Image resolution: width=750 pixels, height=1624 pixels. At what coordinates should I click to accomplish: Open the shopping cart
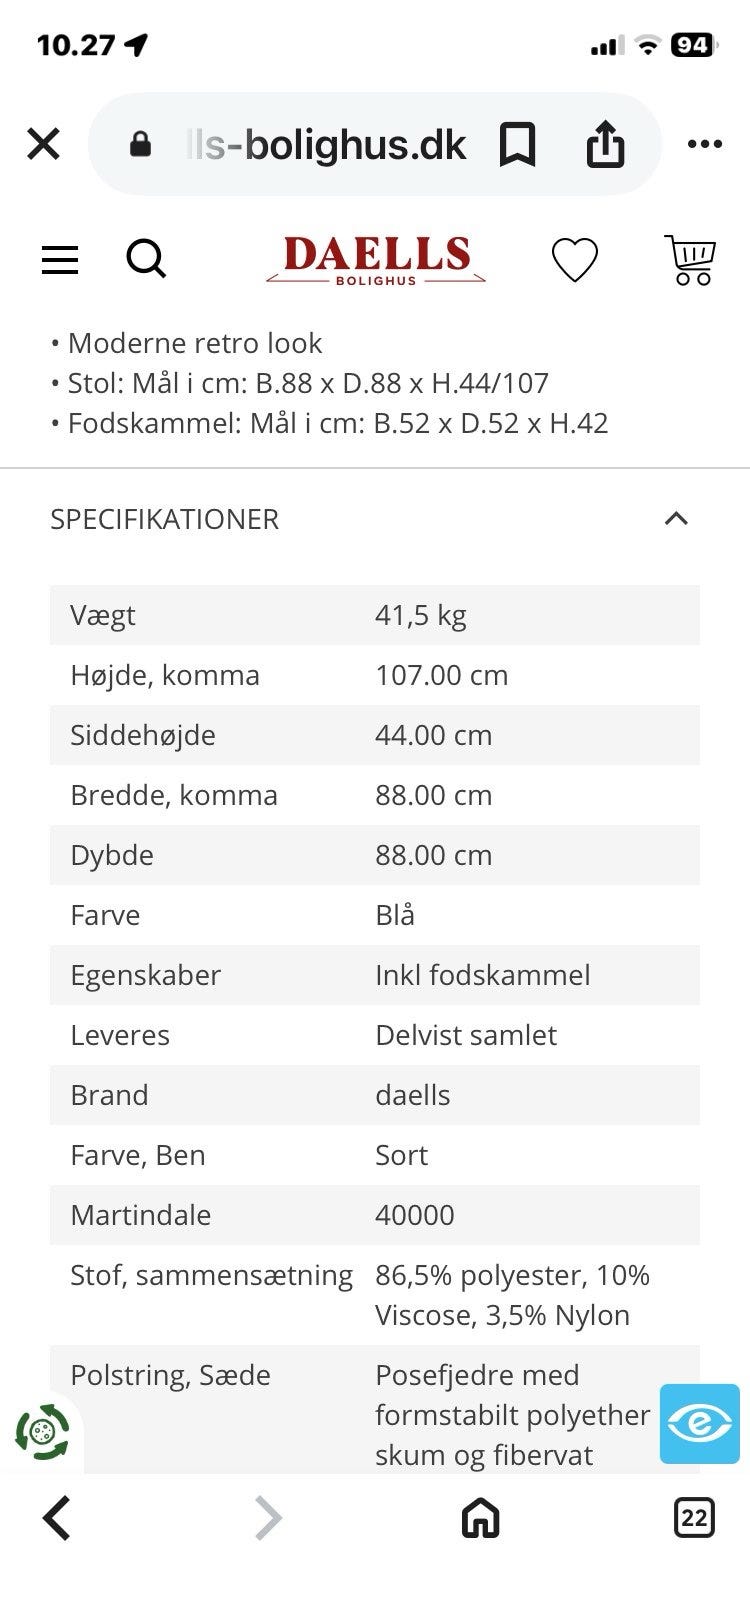[x=690, y=260]
